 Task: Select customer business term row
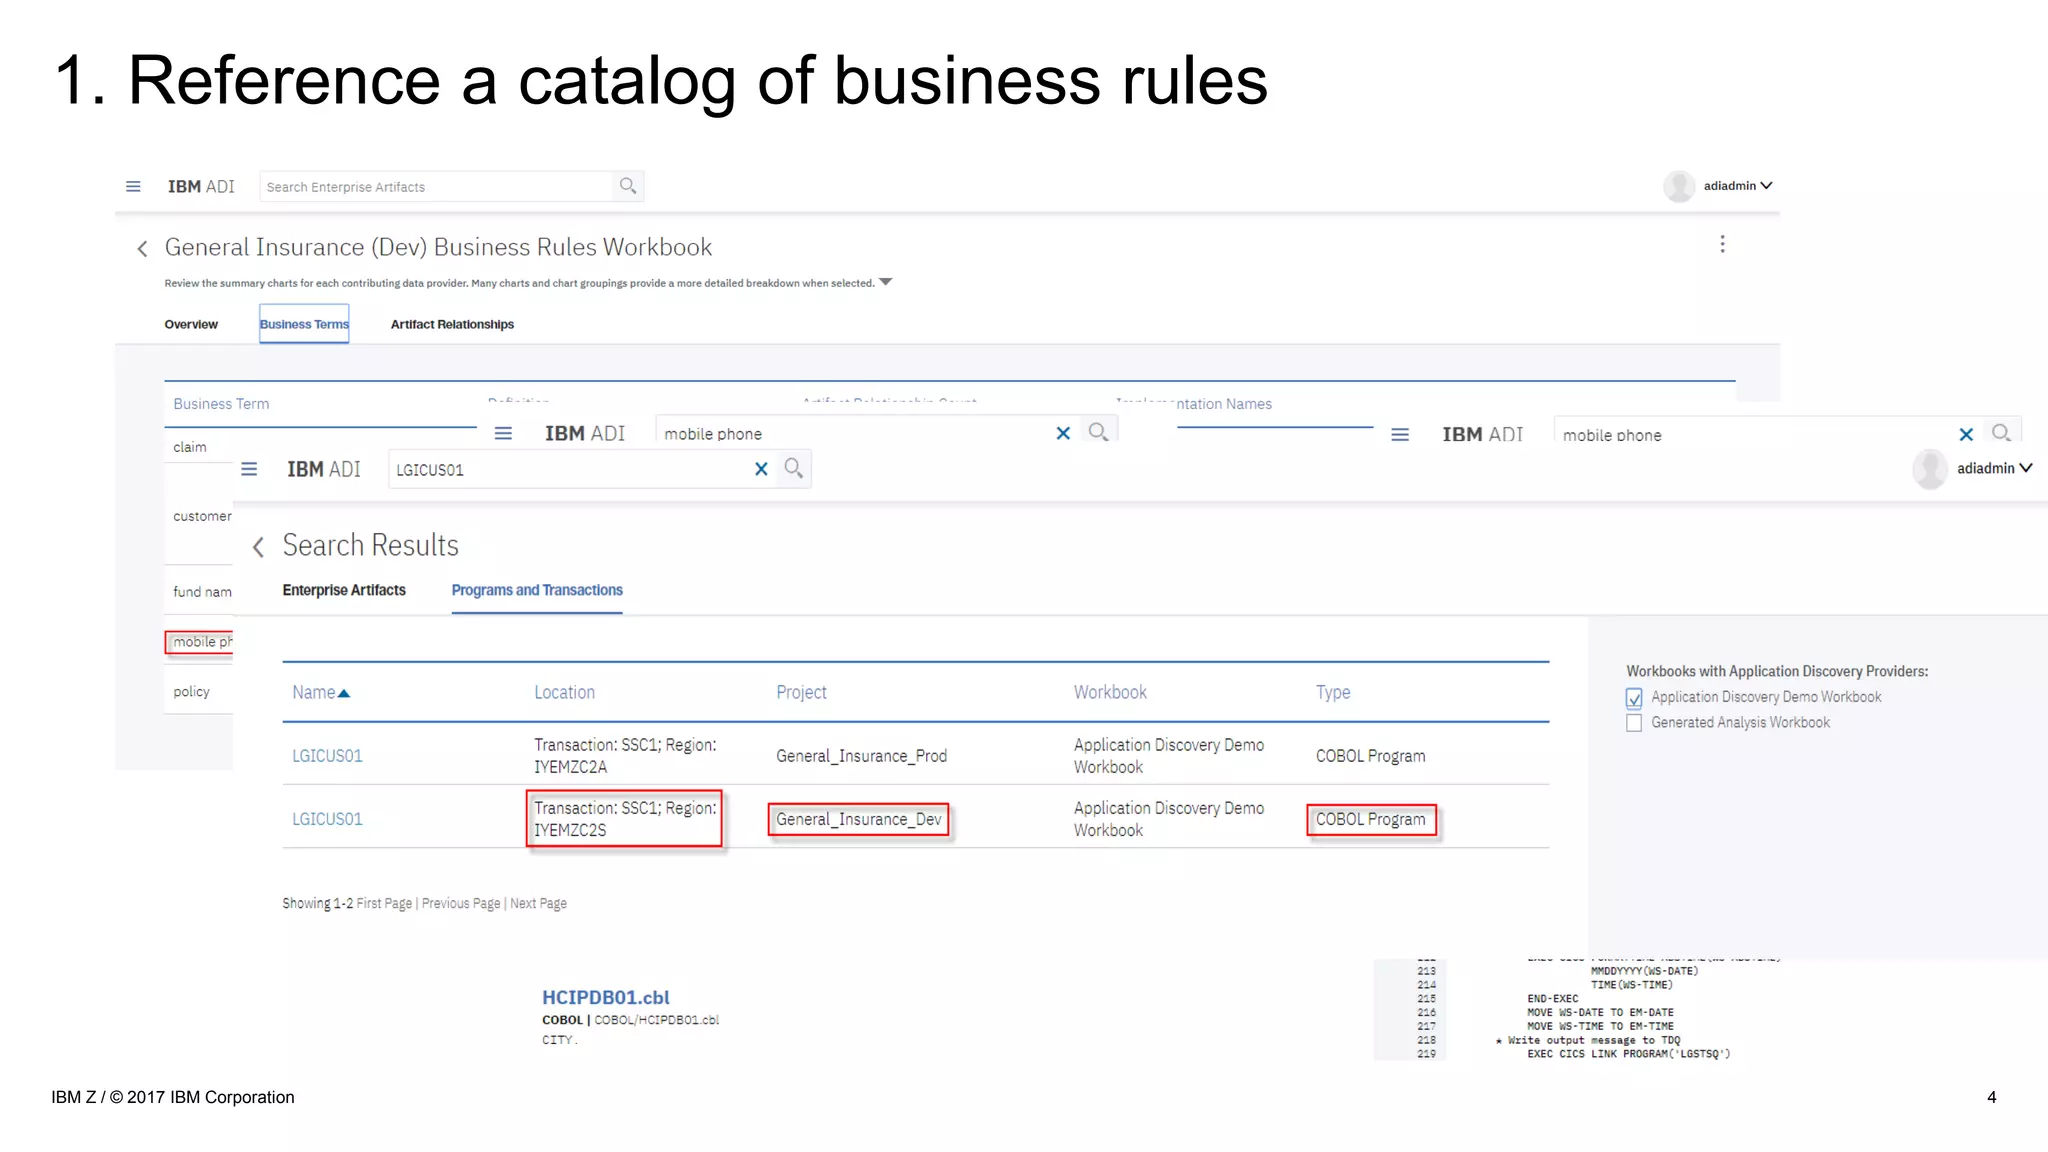coord(199,516)
